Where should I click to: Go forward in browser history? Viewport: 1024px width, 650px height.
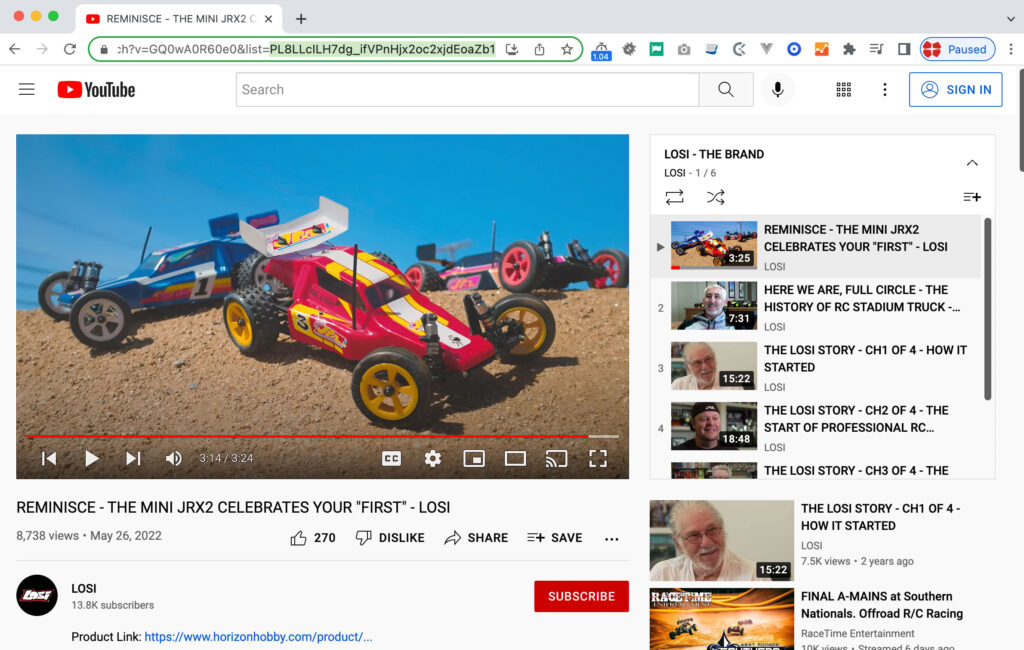pos(42,49)
